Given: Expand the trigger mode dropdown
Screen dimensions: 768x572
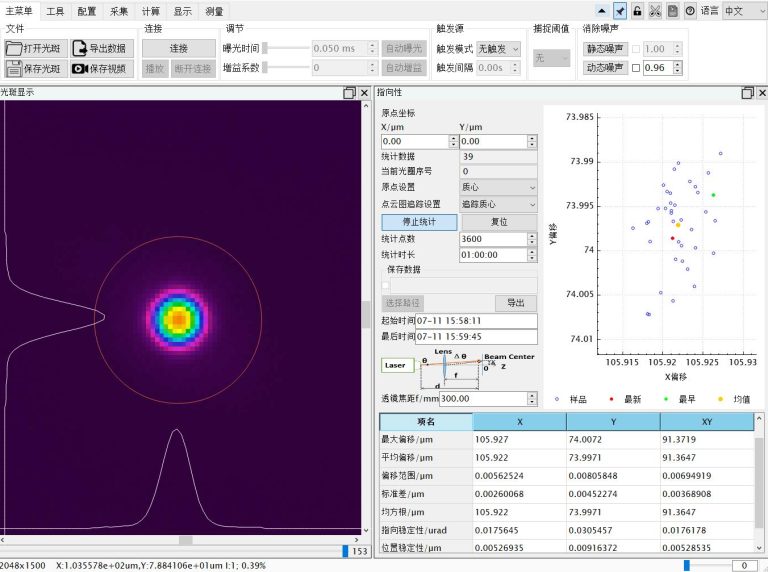Looking at the screenshot, I should click(x=499, y=48).
